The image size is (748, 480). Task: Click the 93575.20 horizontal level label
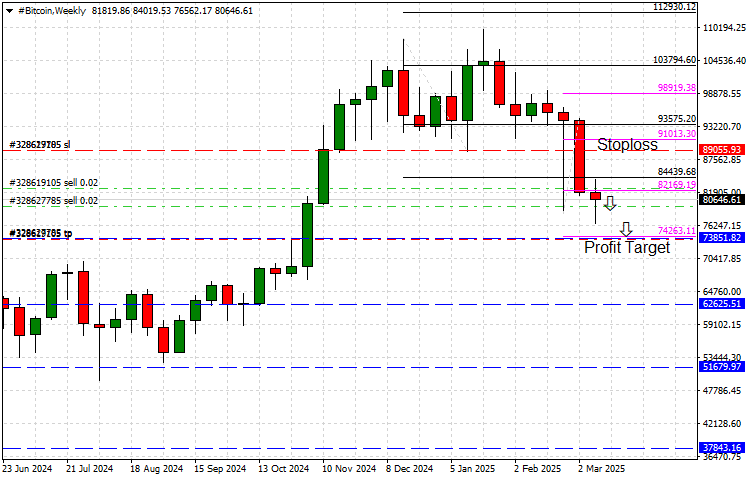click(676, 119)
